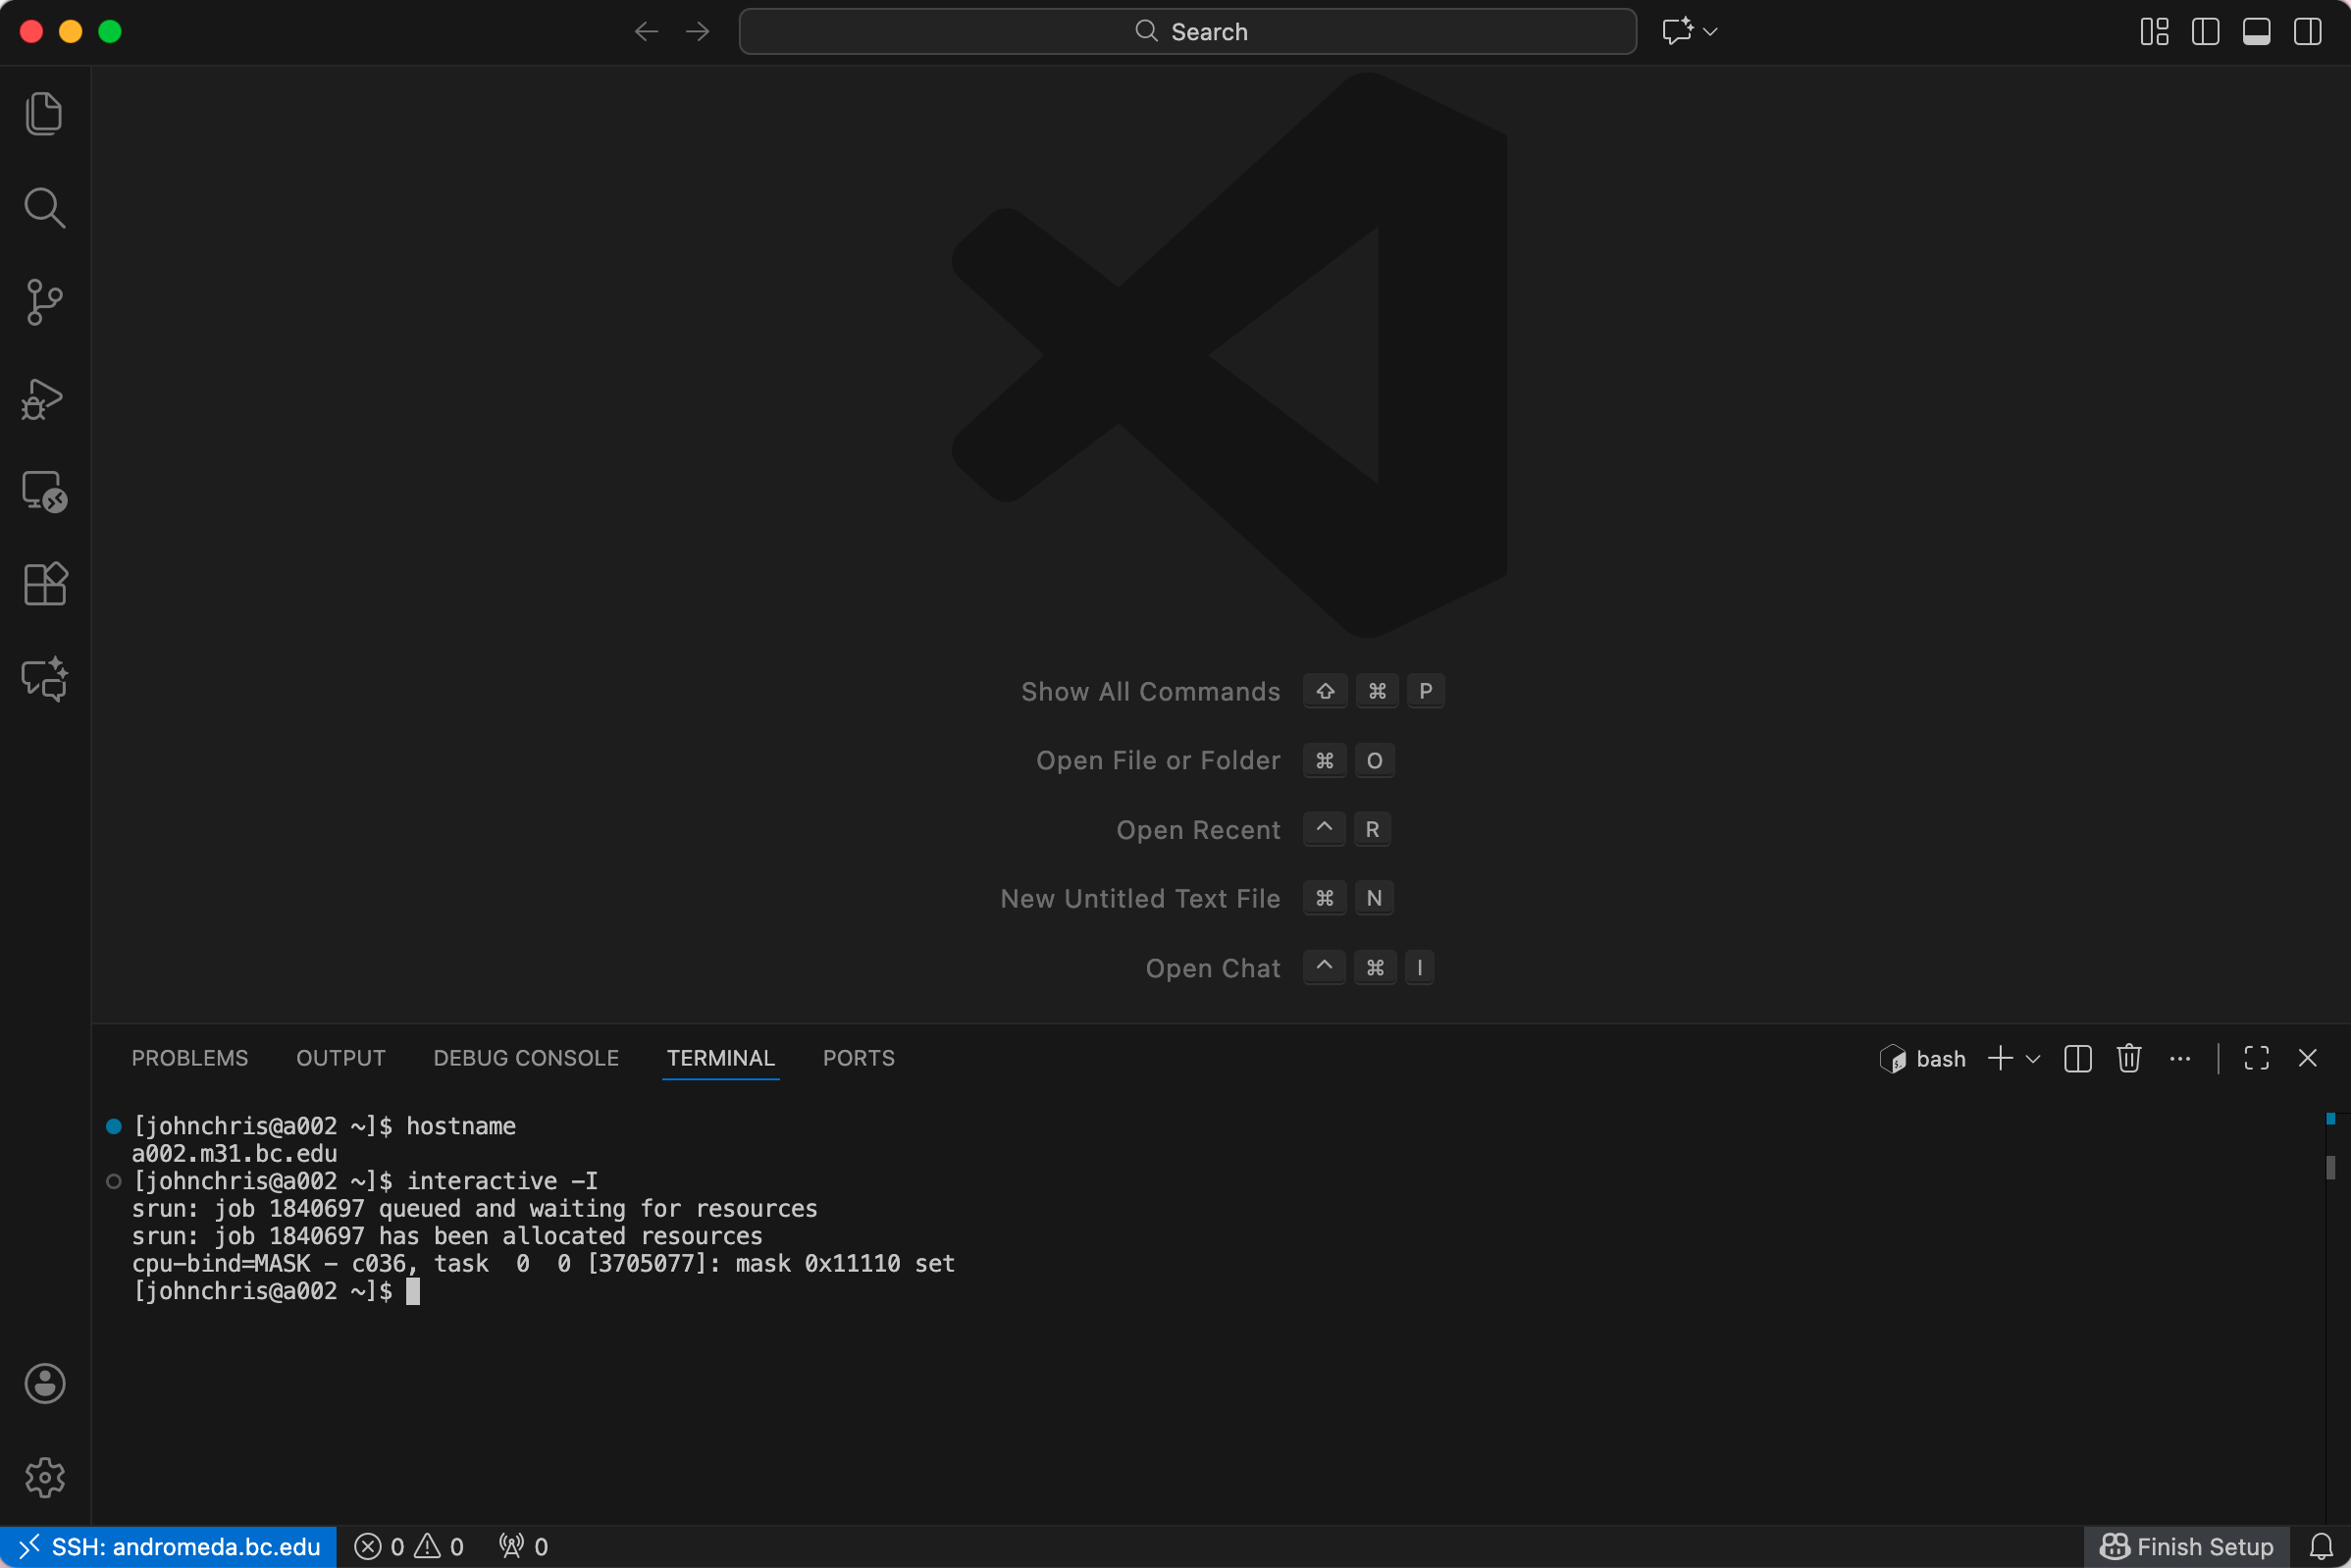Image resolution: width=2351 pixels, height=1568 pixels.
Task: Click the Search command center field
Action: pos(1187,32)
